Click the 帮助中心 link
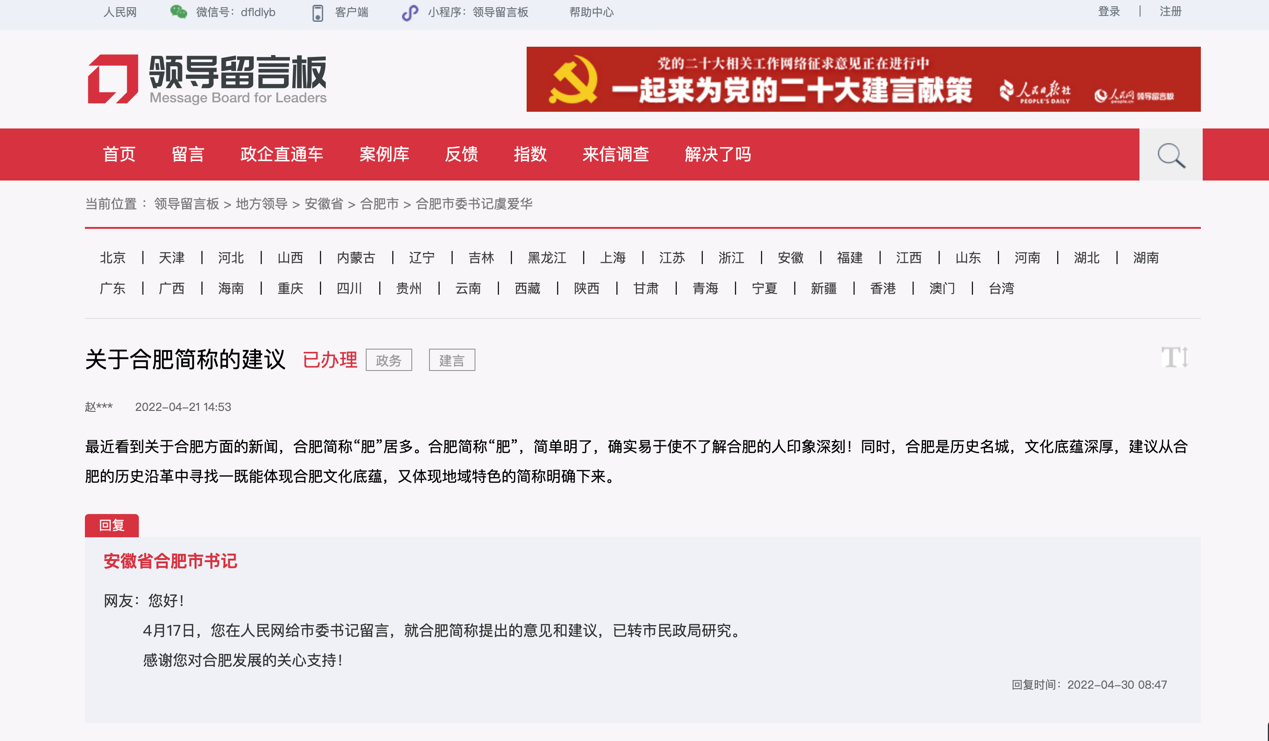The image size is (1269, 741). 592,13
